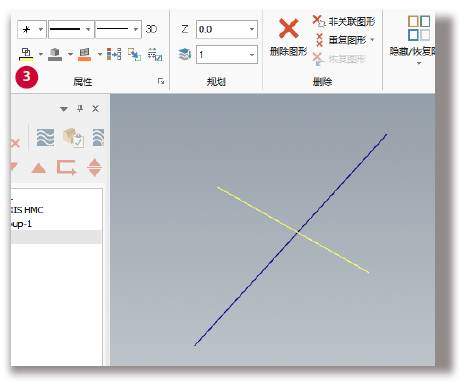Click the orange up triangle arrow
The image size is (471, 384).
[x=39, y=168]
